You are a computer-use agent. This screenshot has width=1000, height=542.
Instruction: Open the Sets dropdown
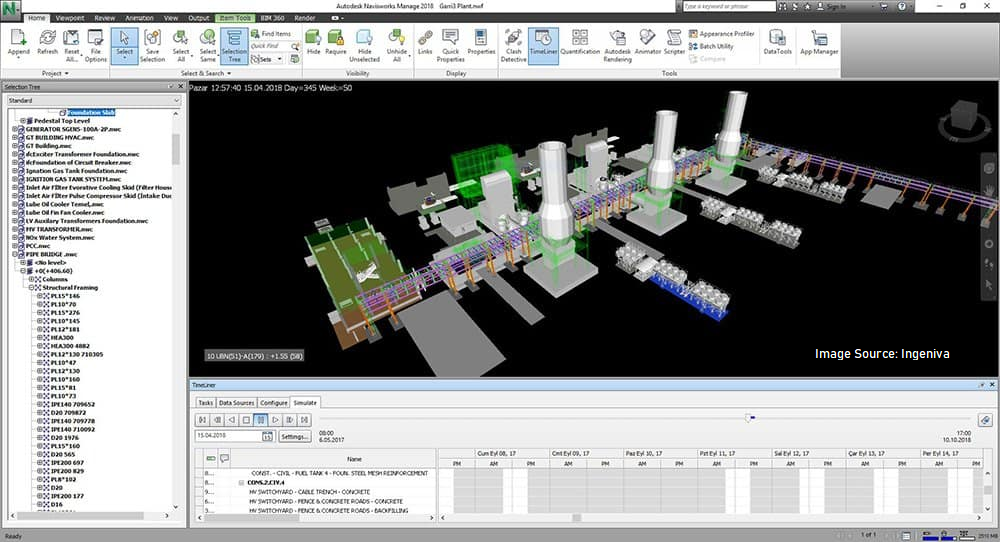[x=267, y=59]
